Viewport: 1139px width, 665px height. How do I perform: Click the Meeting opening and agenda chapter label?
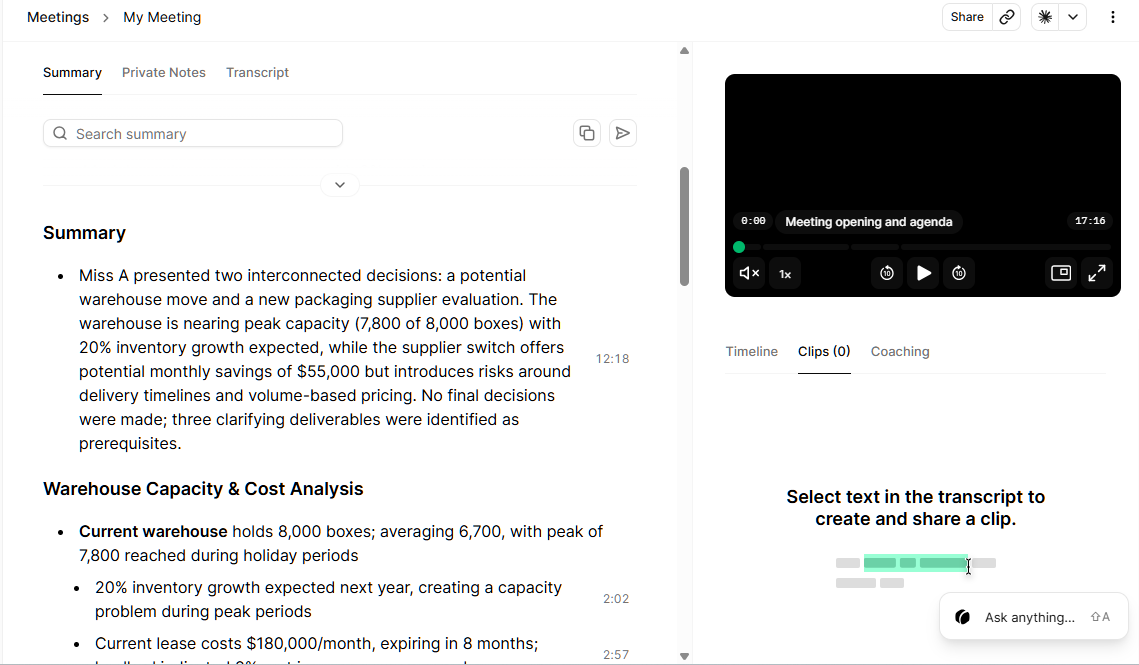(869, 222)
